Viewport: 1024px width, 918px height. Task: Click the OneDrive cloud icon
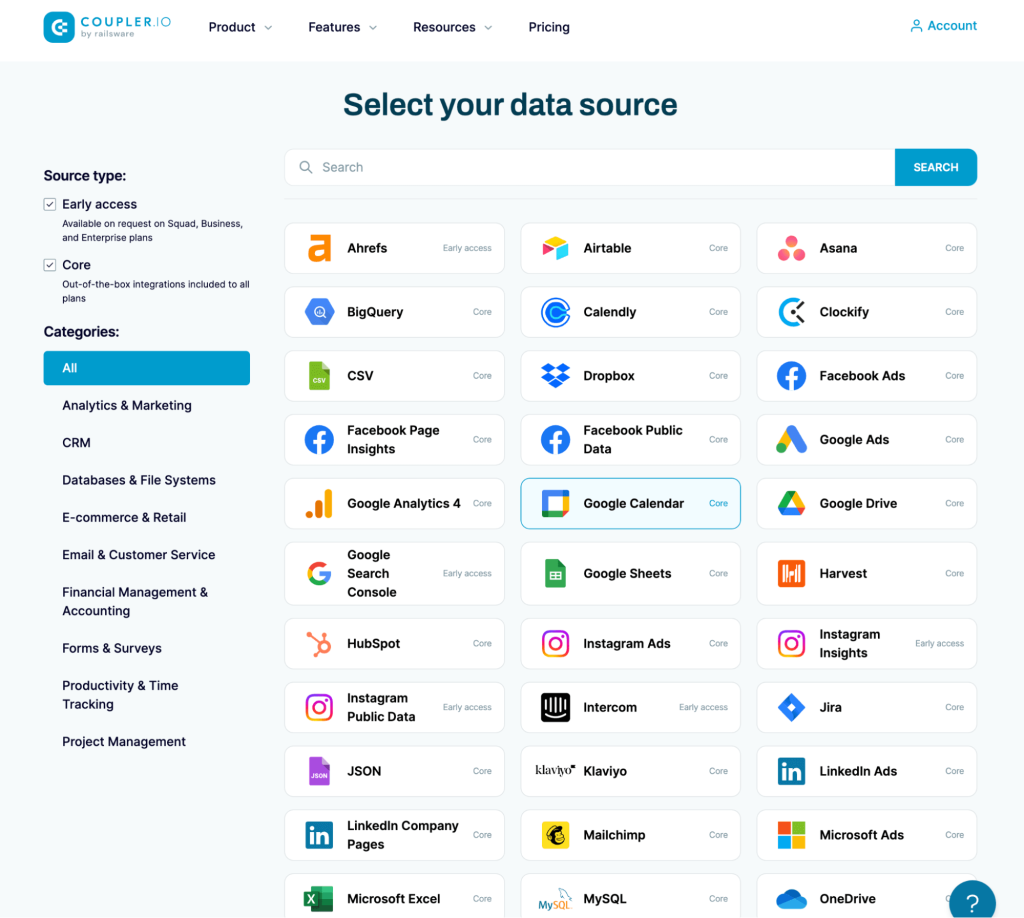[792, 899]
